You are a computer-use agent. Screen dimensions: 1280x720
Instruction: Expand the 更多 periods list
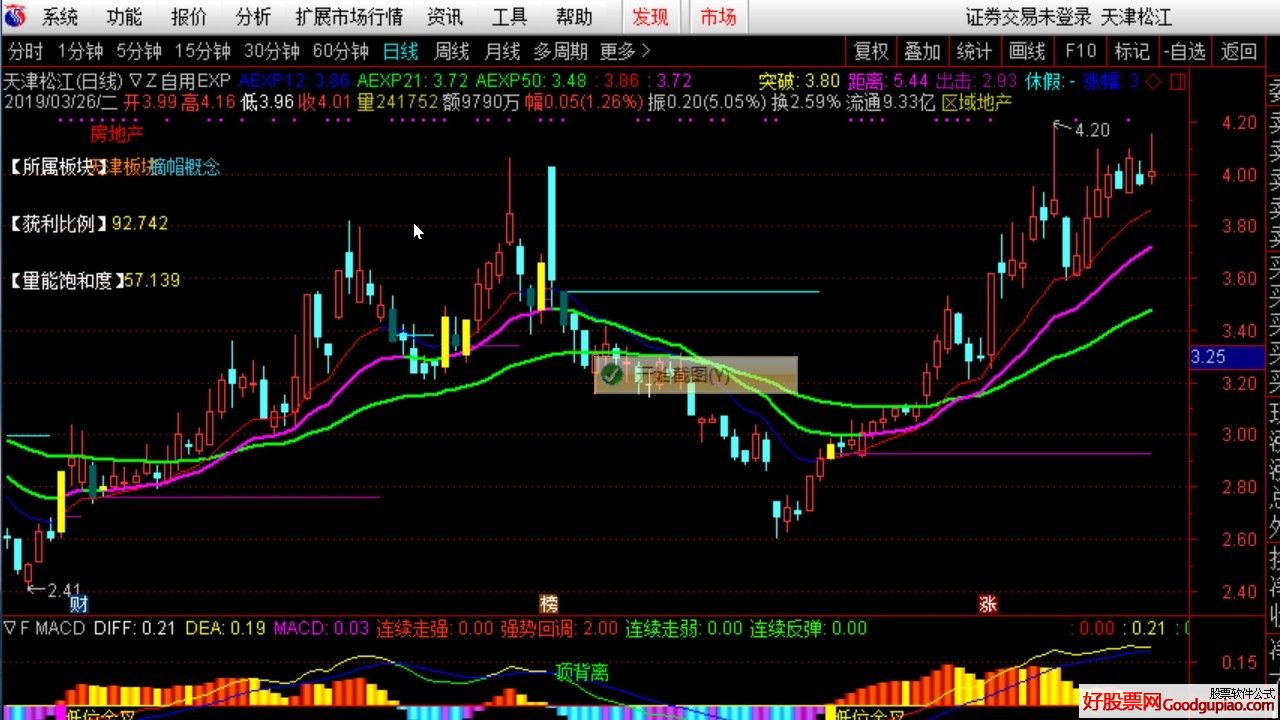click(x=625, y=51)
